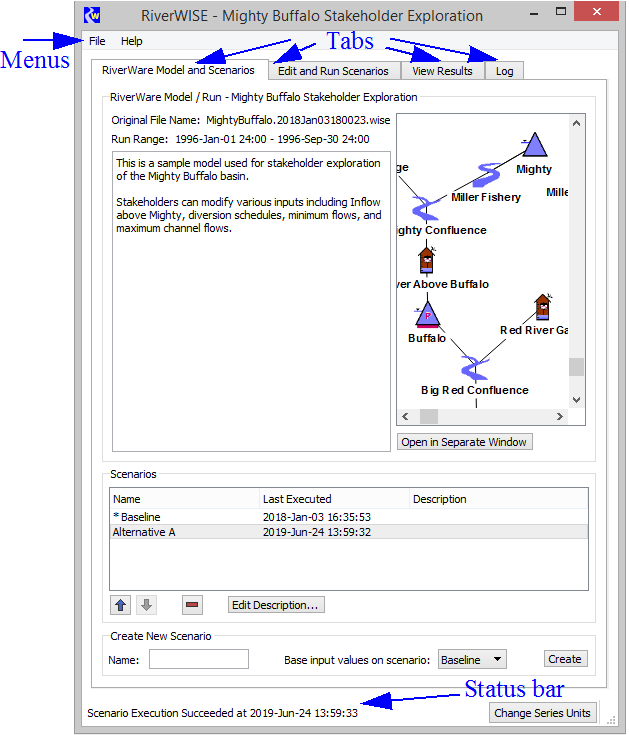Move scenario up with blue arrow
This screenshot has height=735, width=629.
pos(120,604)
